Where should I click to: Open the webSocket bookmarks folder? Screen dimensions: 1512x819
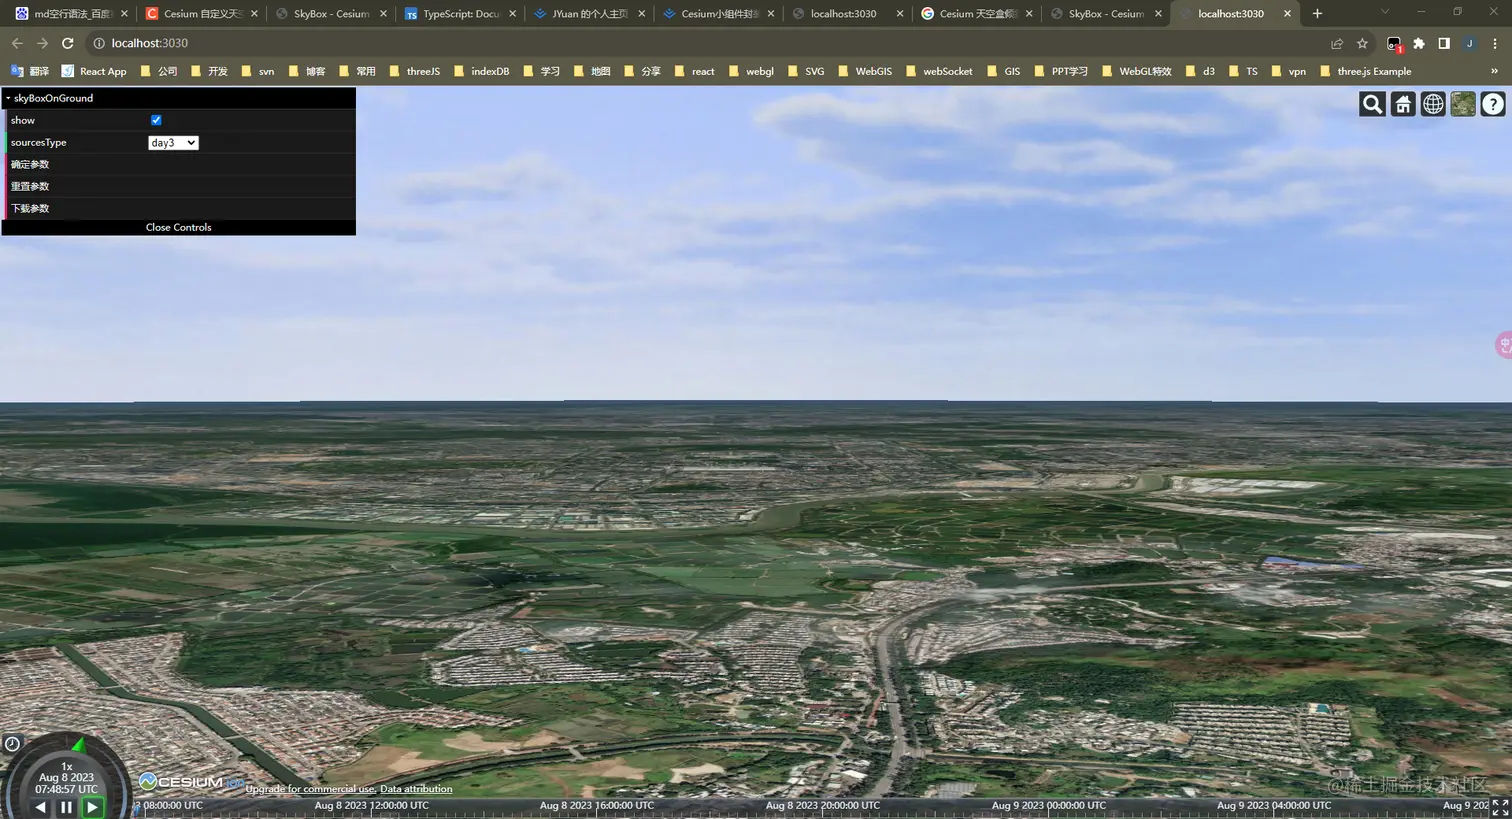(x=938, y=71)
